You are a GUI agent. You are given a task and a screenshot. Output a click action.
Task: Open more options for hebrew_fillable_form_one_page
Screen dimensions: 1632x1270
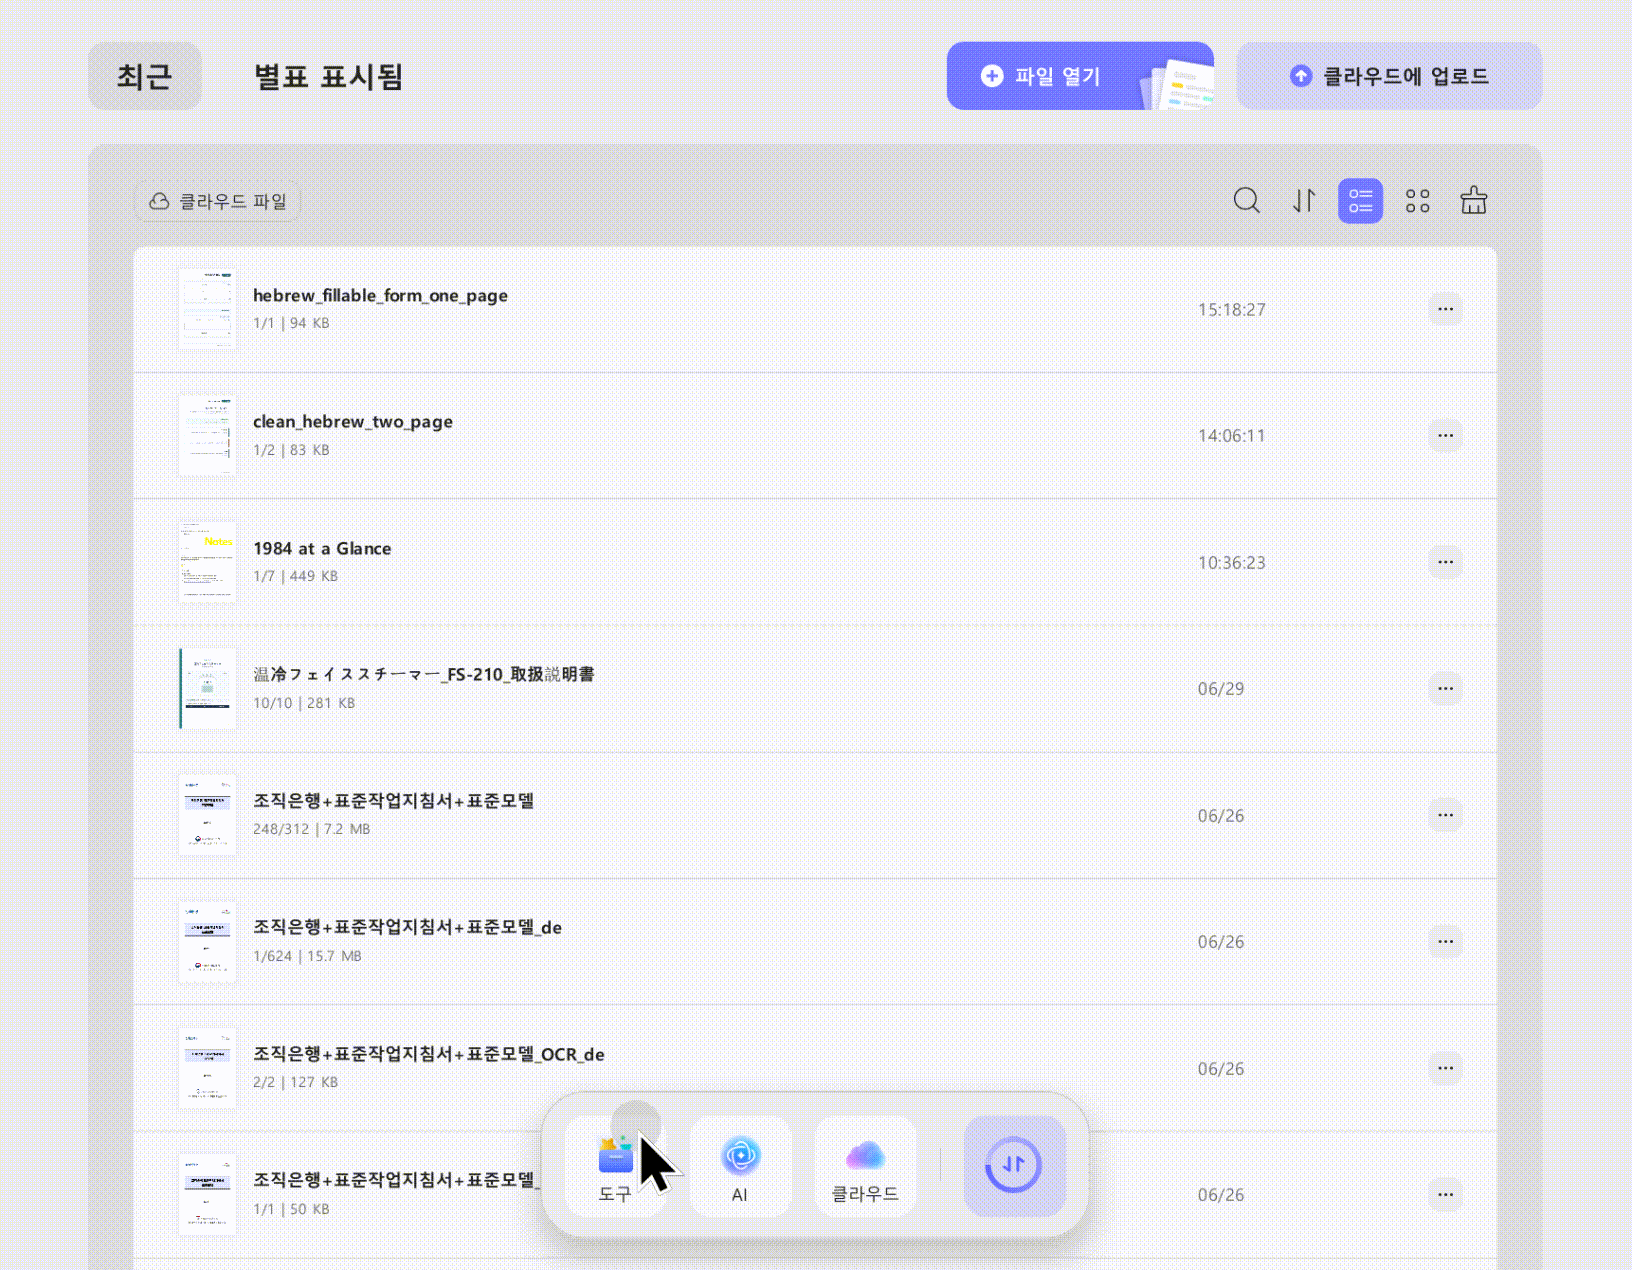click(x=1445, y=309)
